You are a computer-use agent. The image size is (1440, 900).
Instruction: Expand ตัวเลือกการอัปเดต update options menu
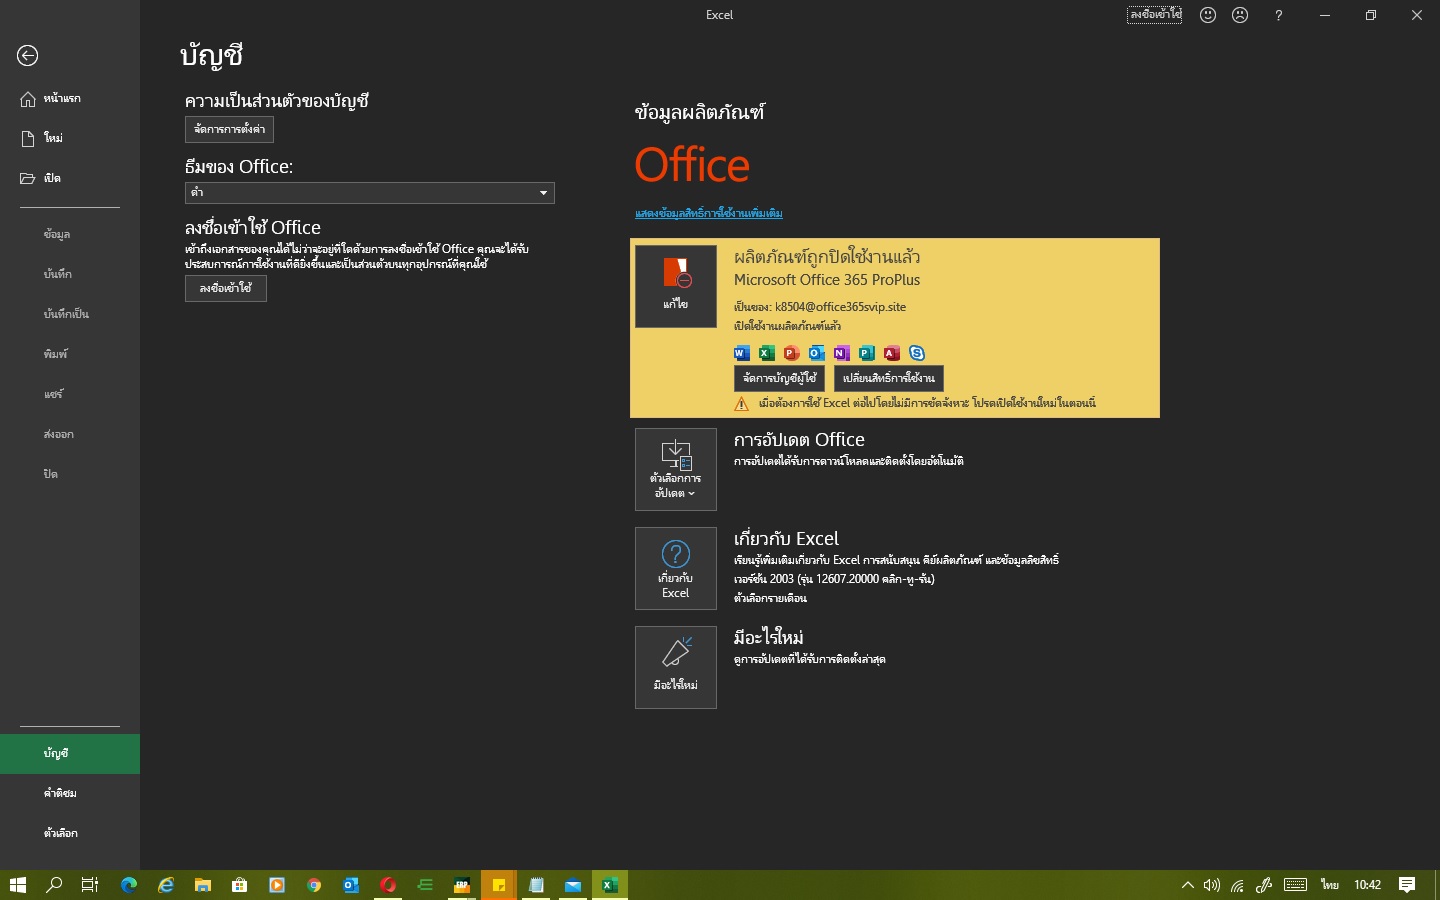click(676, 470)
